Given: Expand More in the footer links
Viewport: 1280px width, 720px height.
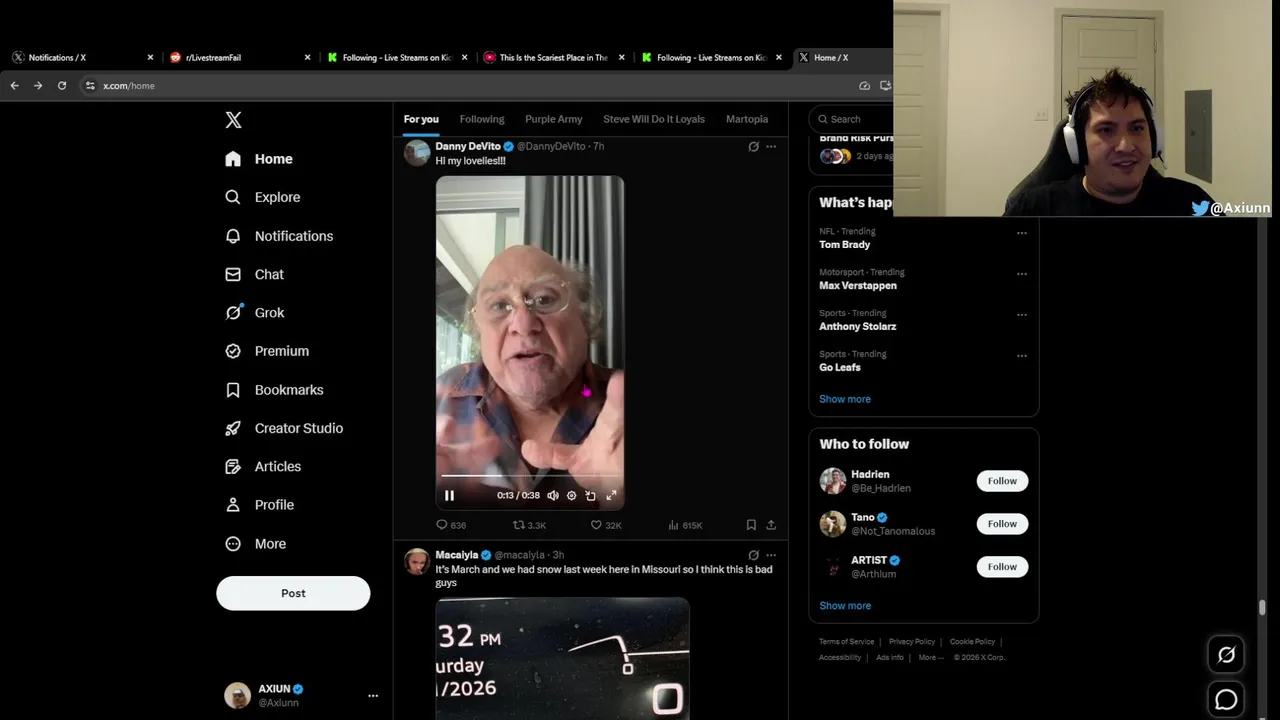Looking at the screenshot, I should (930, 658).
